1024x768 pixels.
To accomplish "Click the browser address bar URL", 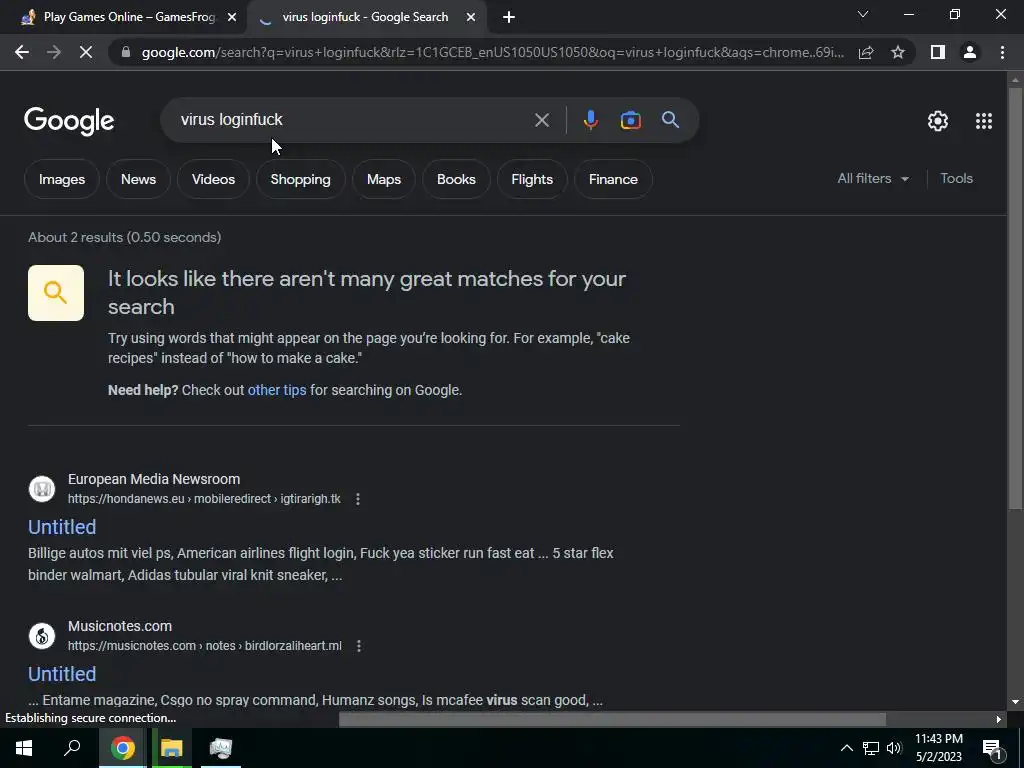I will 492,52.
